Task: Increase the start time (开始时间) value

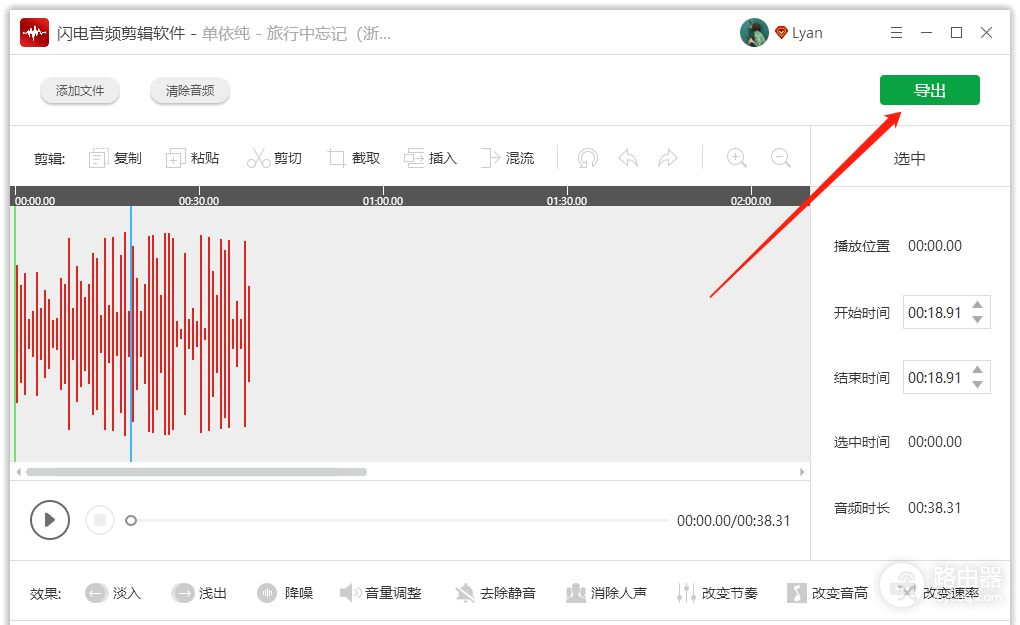Action: [978, 305]
